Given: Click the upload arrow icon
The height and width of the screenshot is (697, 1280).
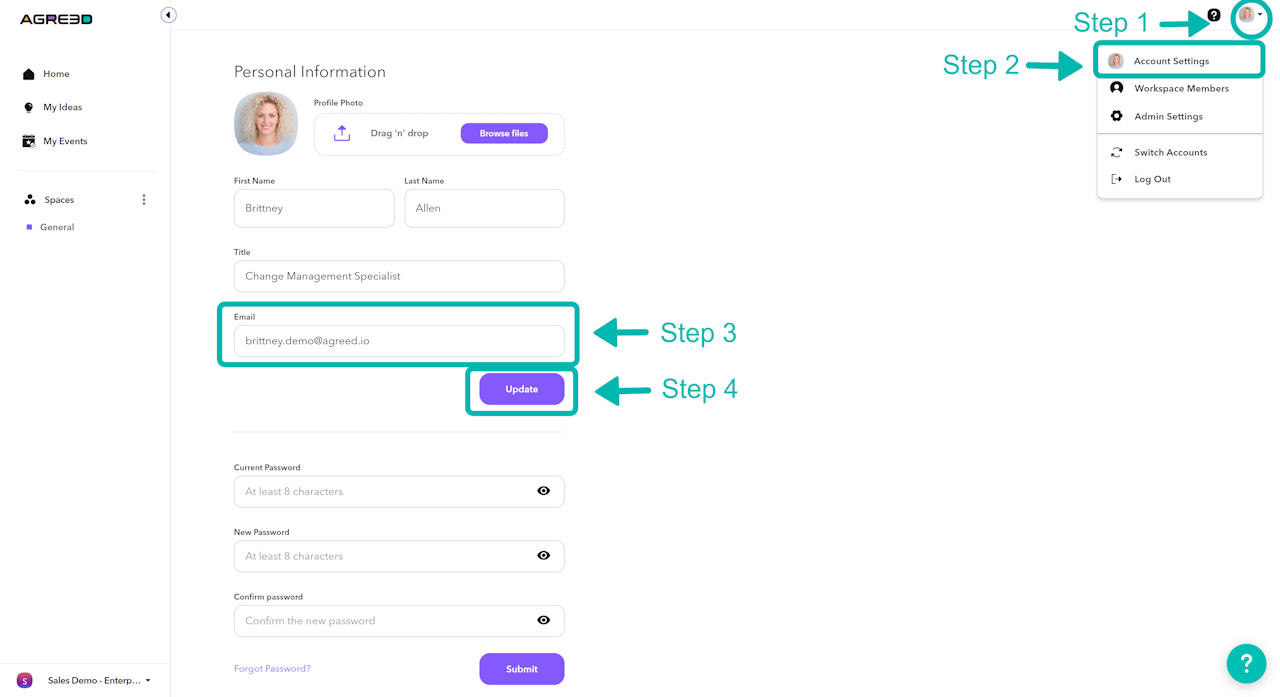Looking at the screenshot, I should click(x=342, y=133).
